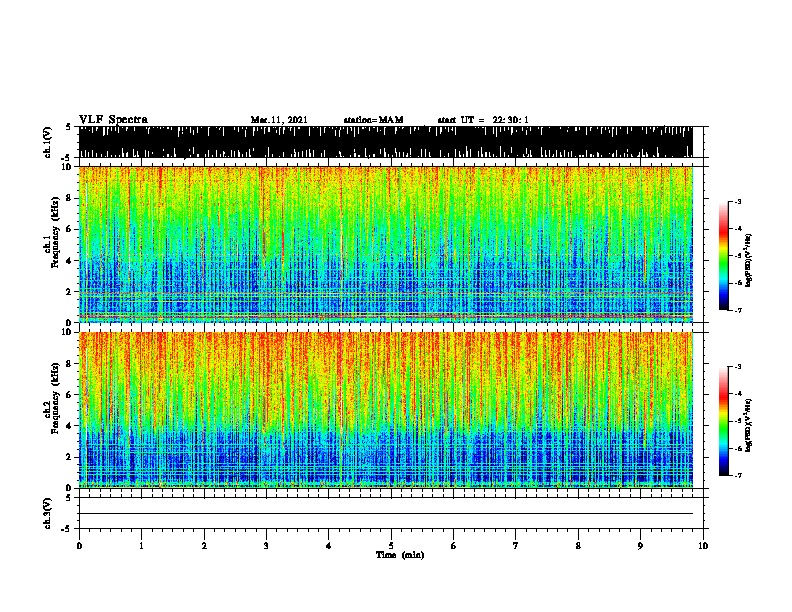Click the "-3" label on upper color bar
This screenshot has width=792, height=612.
tap(737, 202)
